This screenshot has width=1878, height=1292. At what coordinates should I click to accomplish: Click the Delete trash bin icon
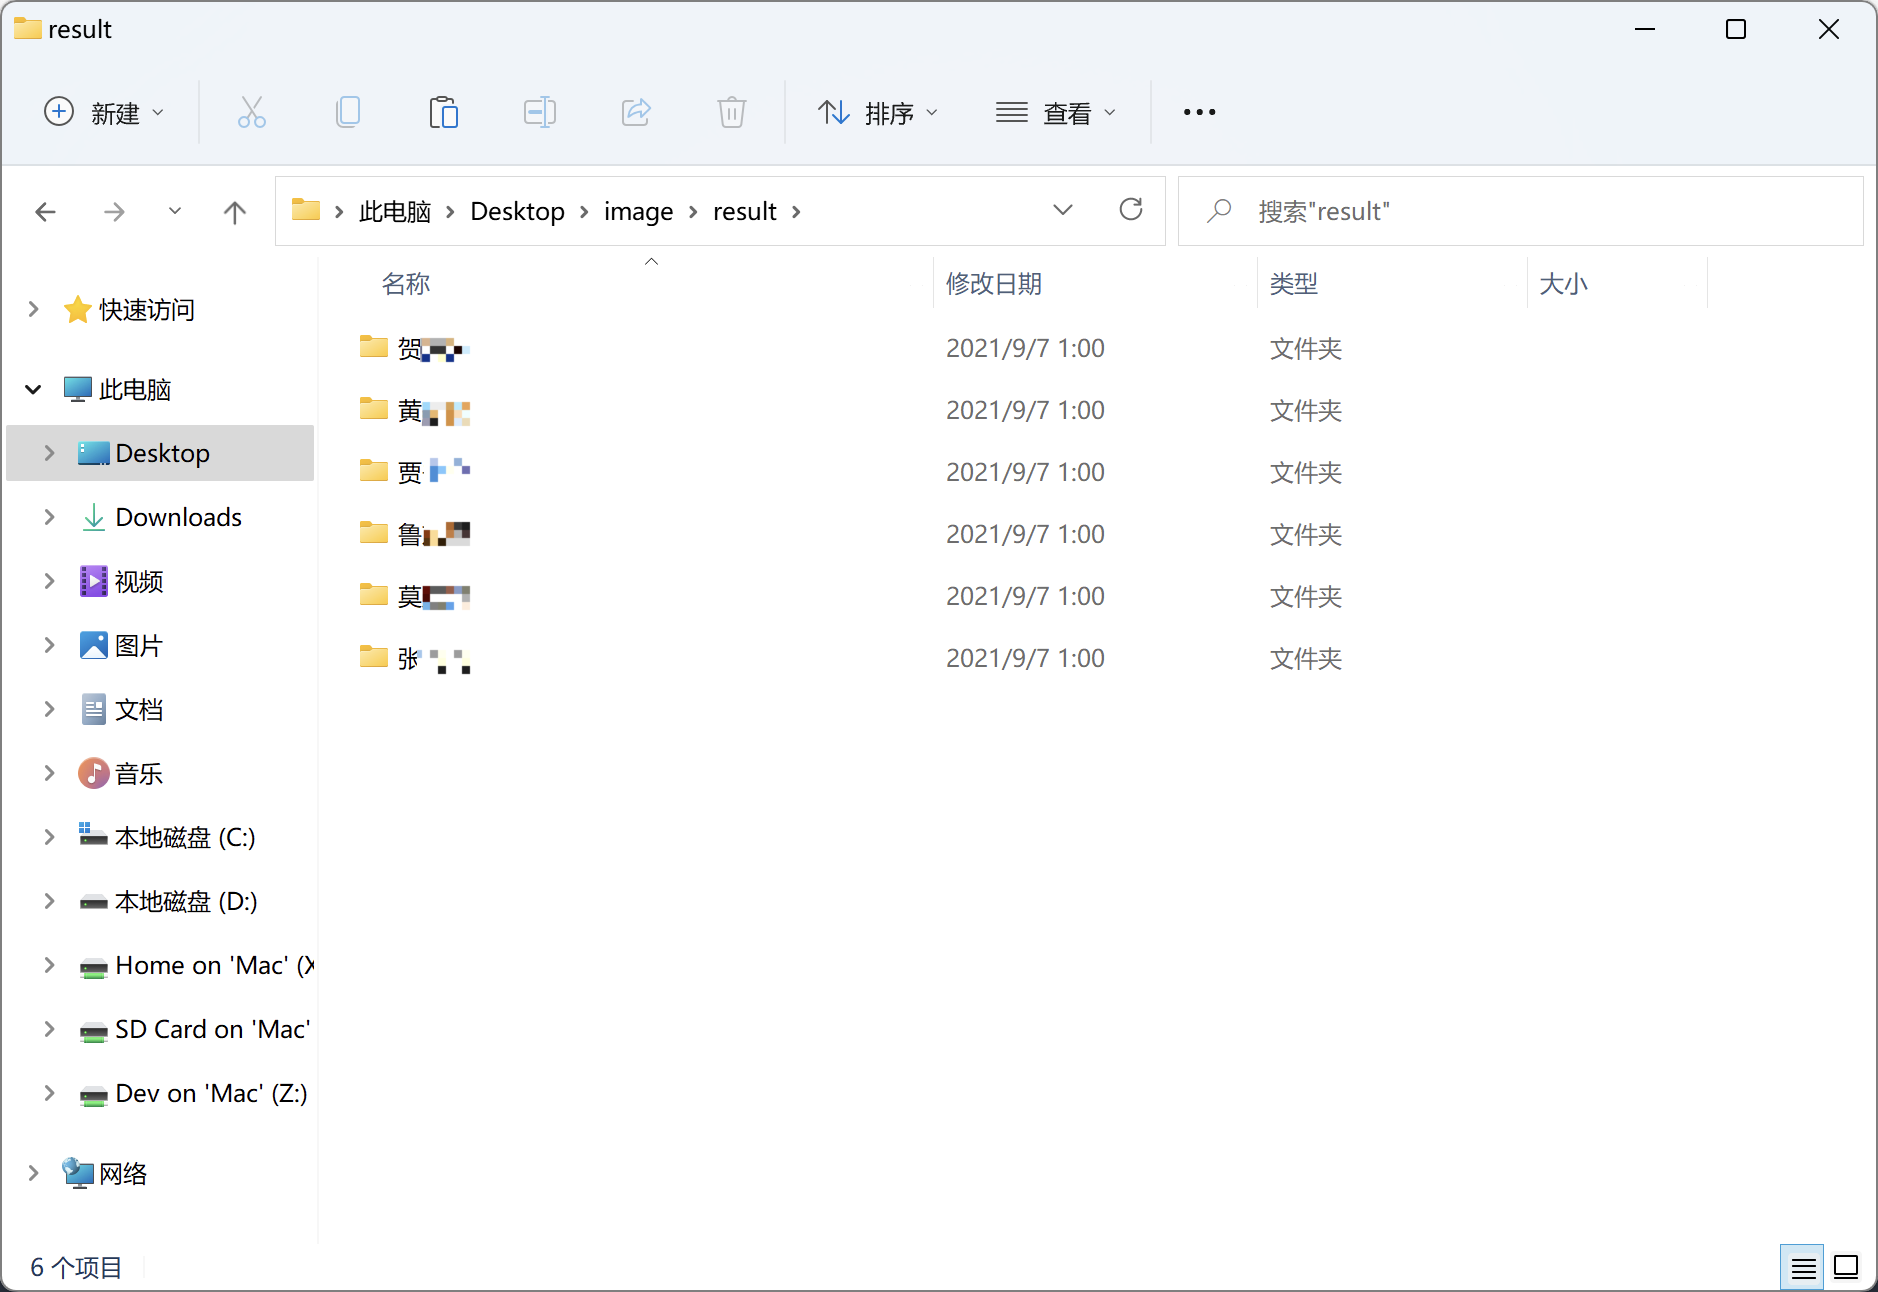pyautogui.click(x=731, y=112)
